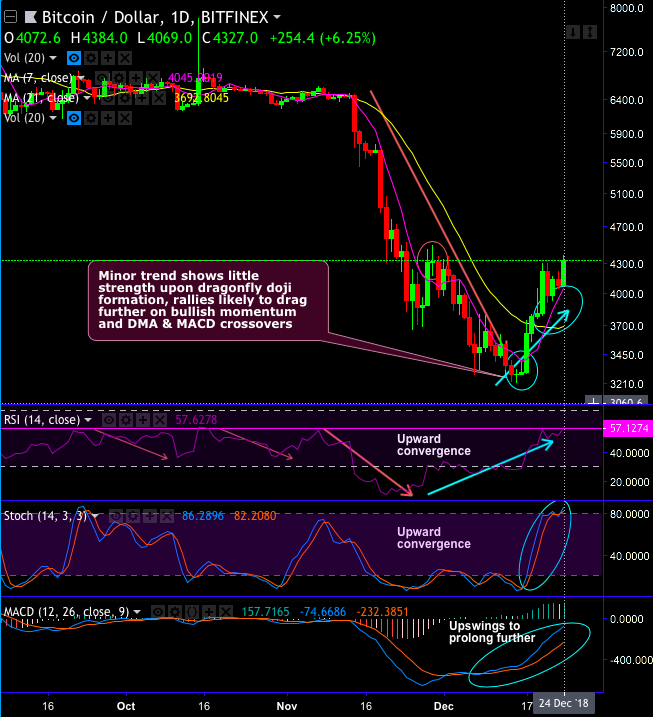The width and height of the screenshot is (653, 717).
Task: Toggle MACD indicator visibility eye
Action: click(x=158, y=612)
